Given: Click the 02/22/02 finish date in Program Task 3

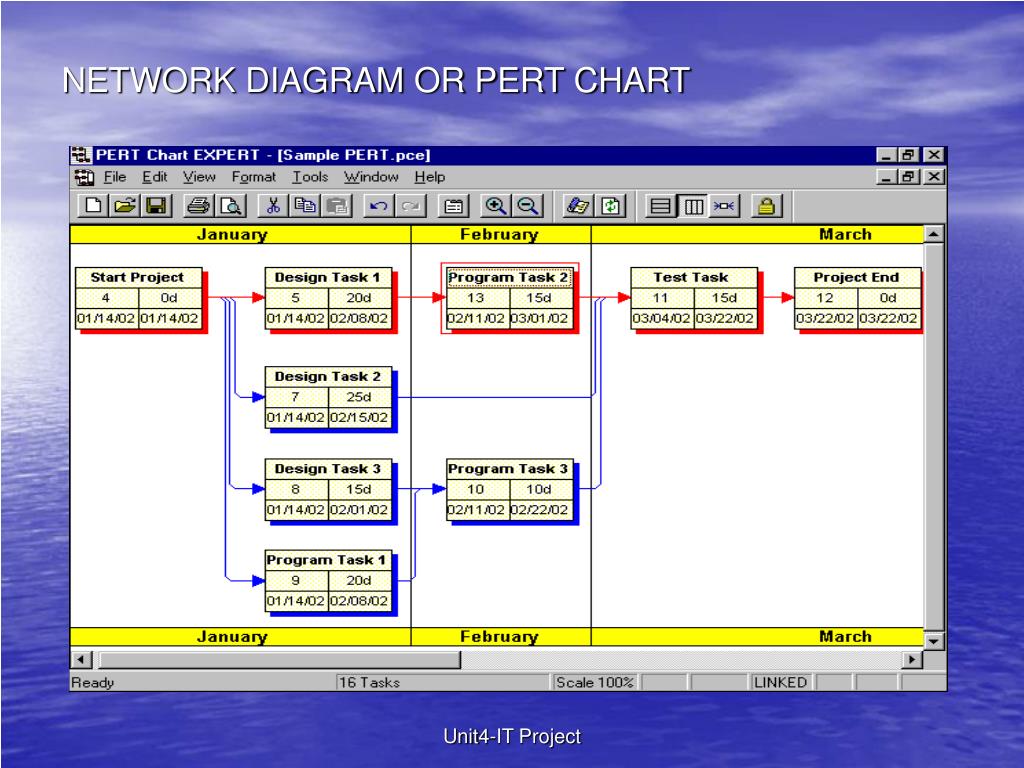Looking at the screenshot, I should click(x=539, y=510).
